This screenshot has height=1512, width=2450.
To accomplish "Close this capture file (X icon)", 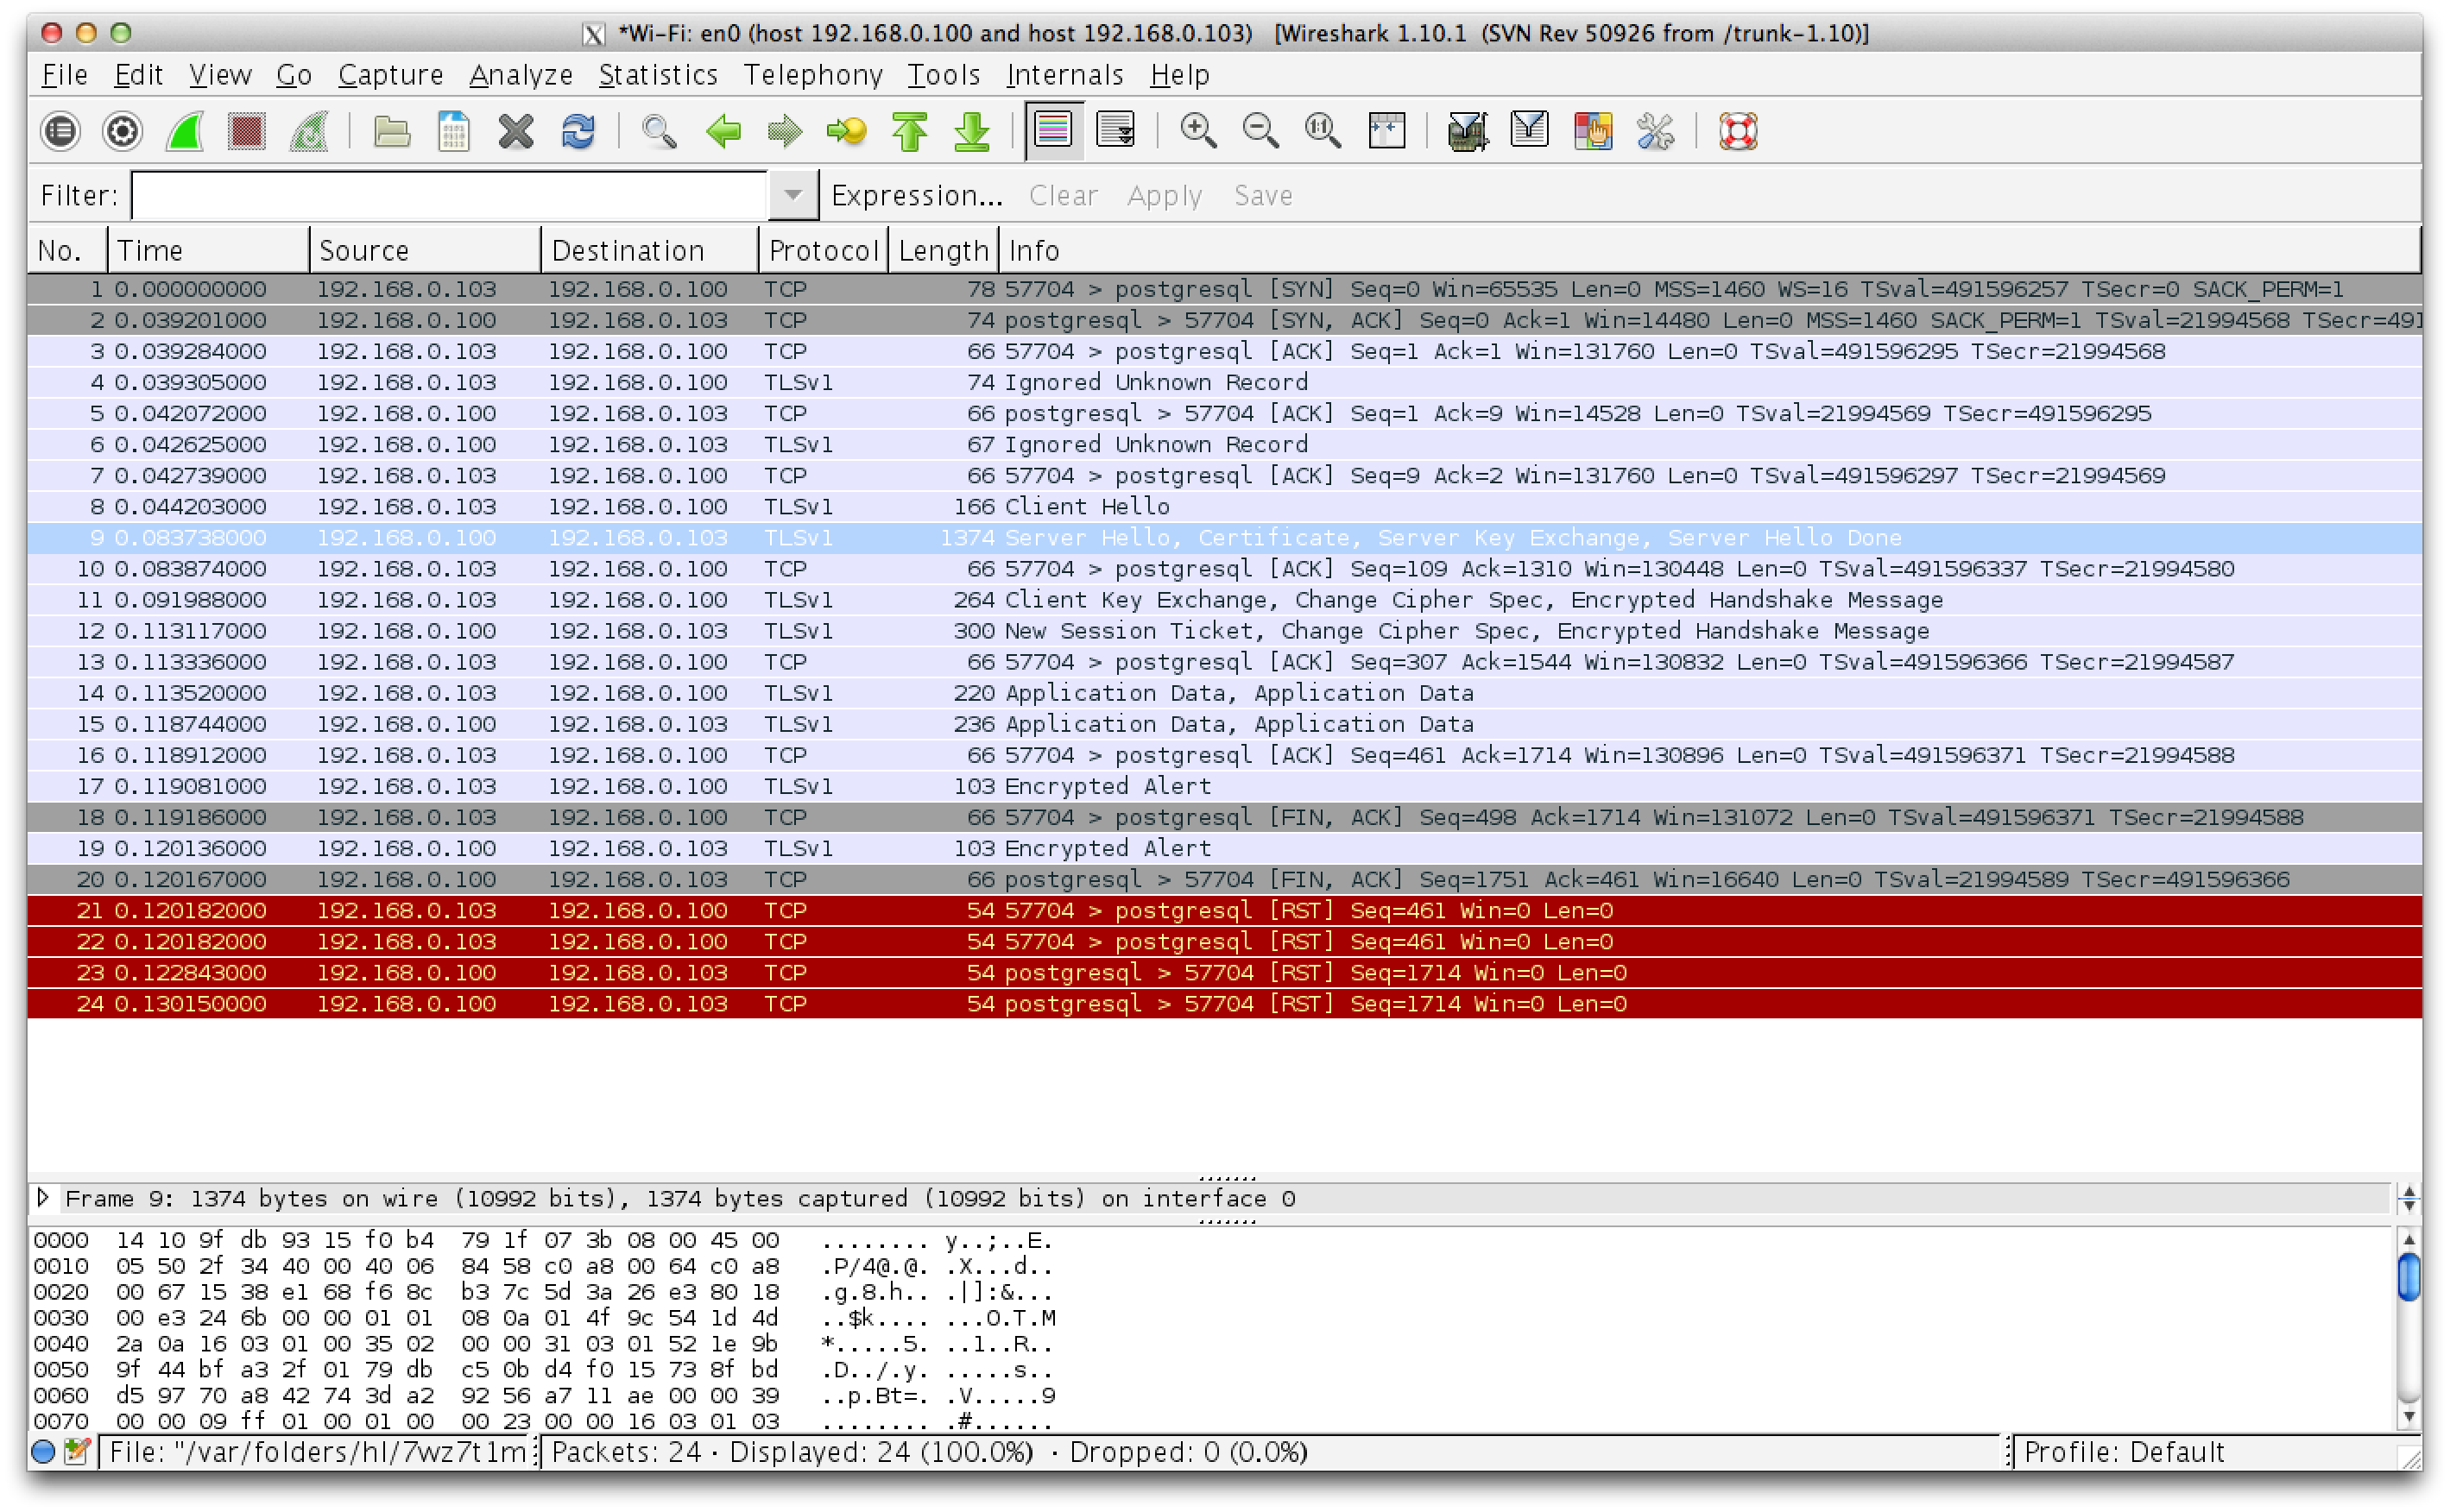I will (516, 131).
